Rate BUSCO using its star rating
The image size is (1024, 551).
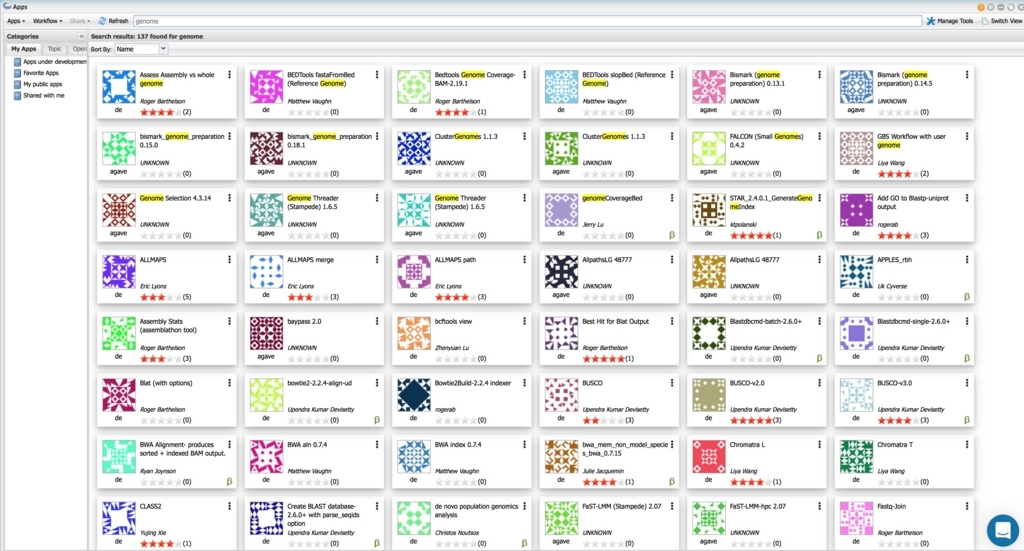(x=603, y=420)
